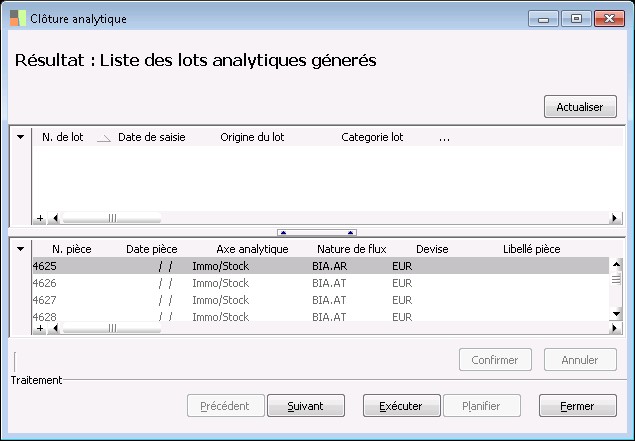The image size is (635, 441).
Task: Click the Confirmer button
Action: point(495,360)
